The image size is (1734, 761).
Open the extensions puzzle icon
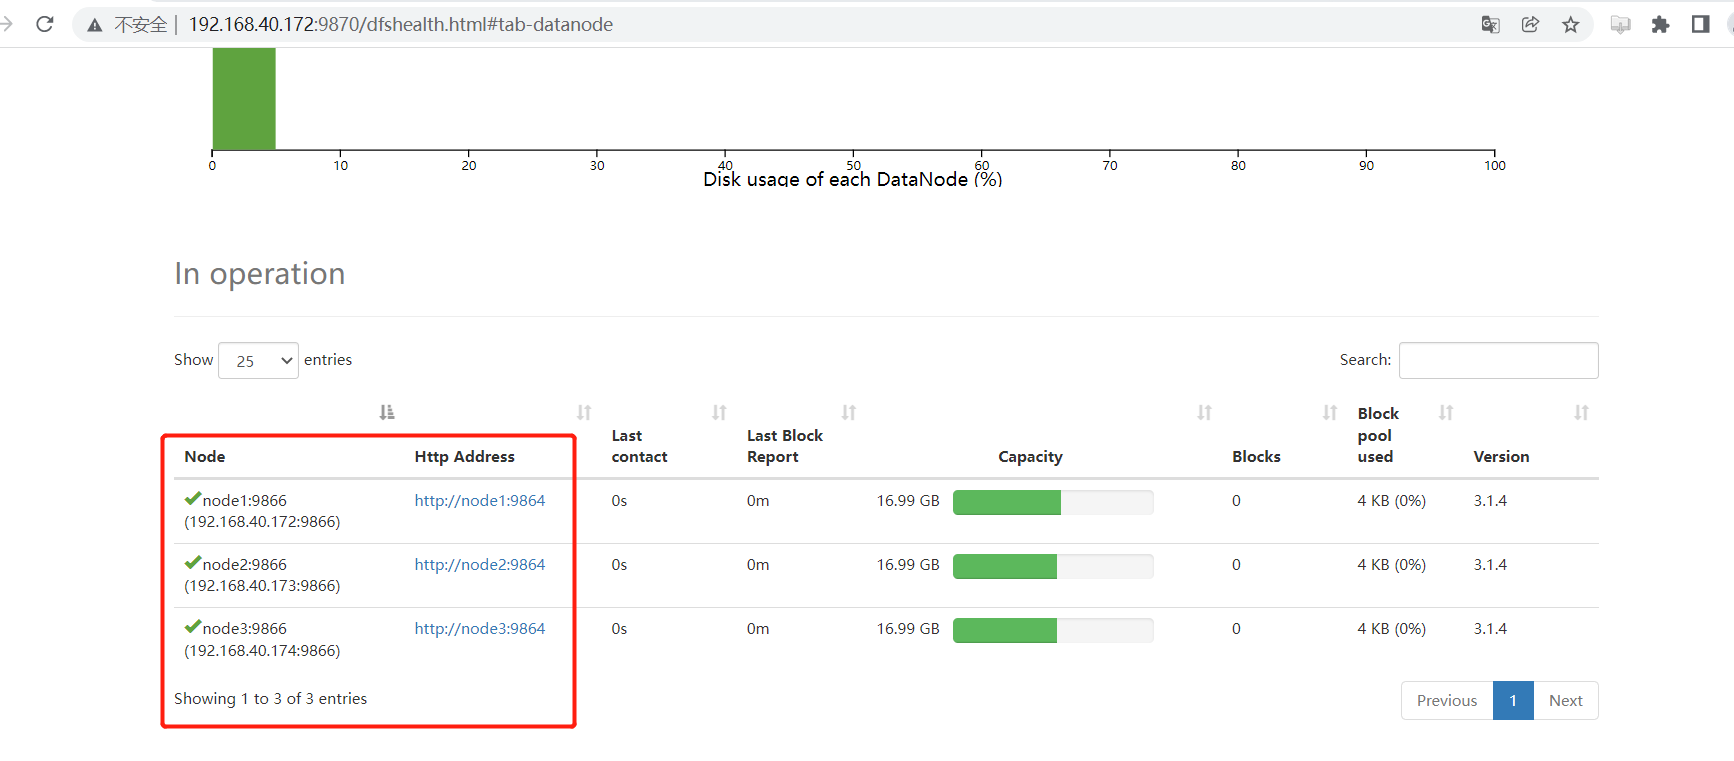(x=1660, y=25)
